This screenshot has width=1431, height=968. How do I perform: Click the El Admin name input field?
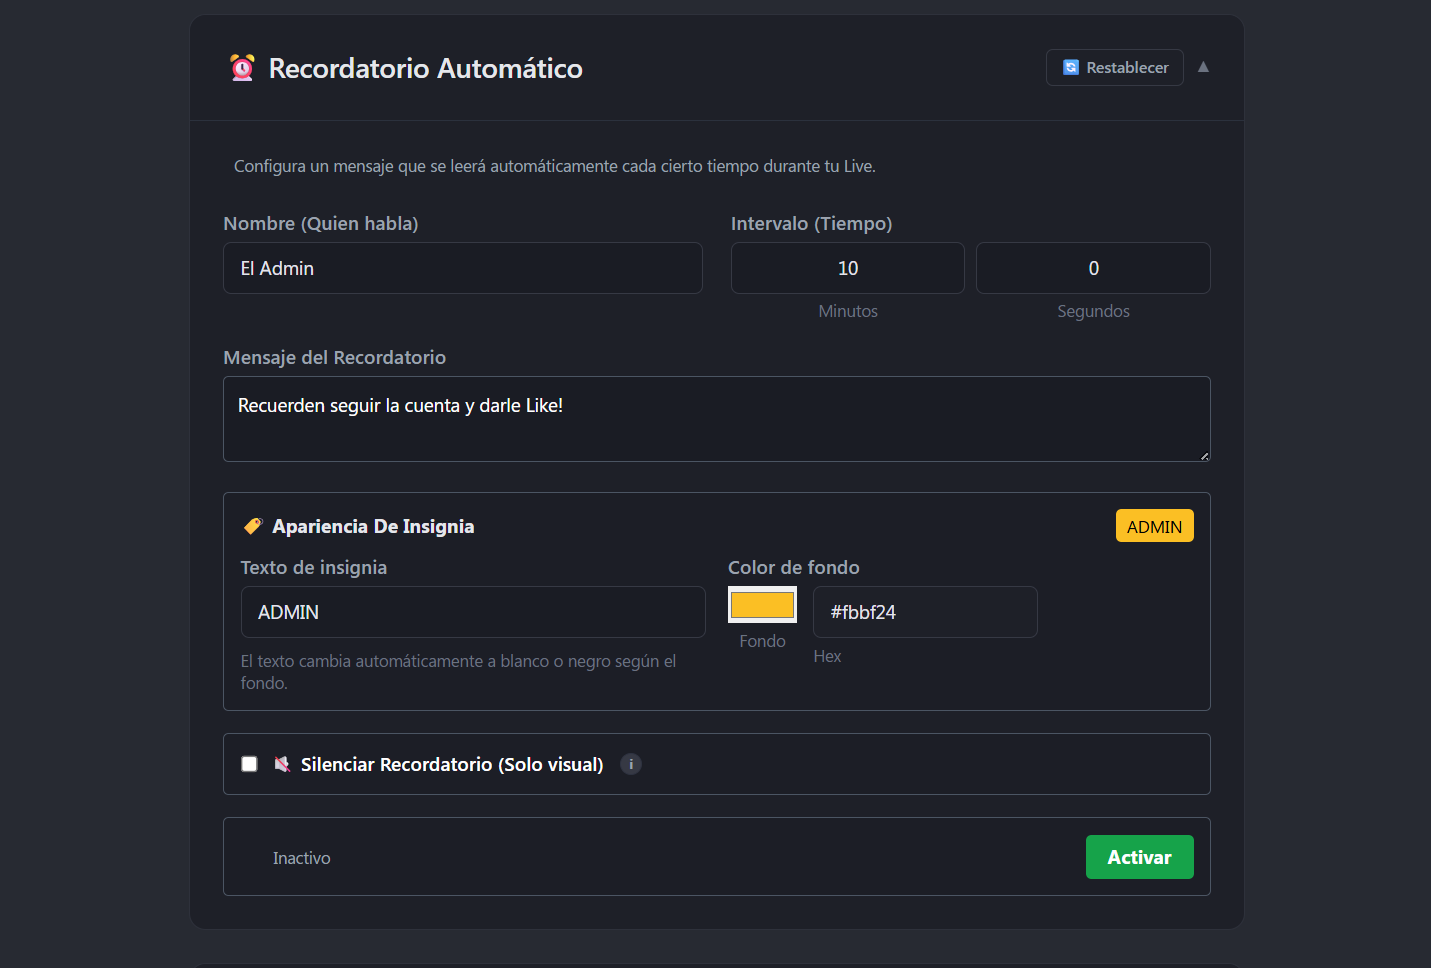coord(462,268)
